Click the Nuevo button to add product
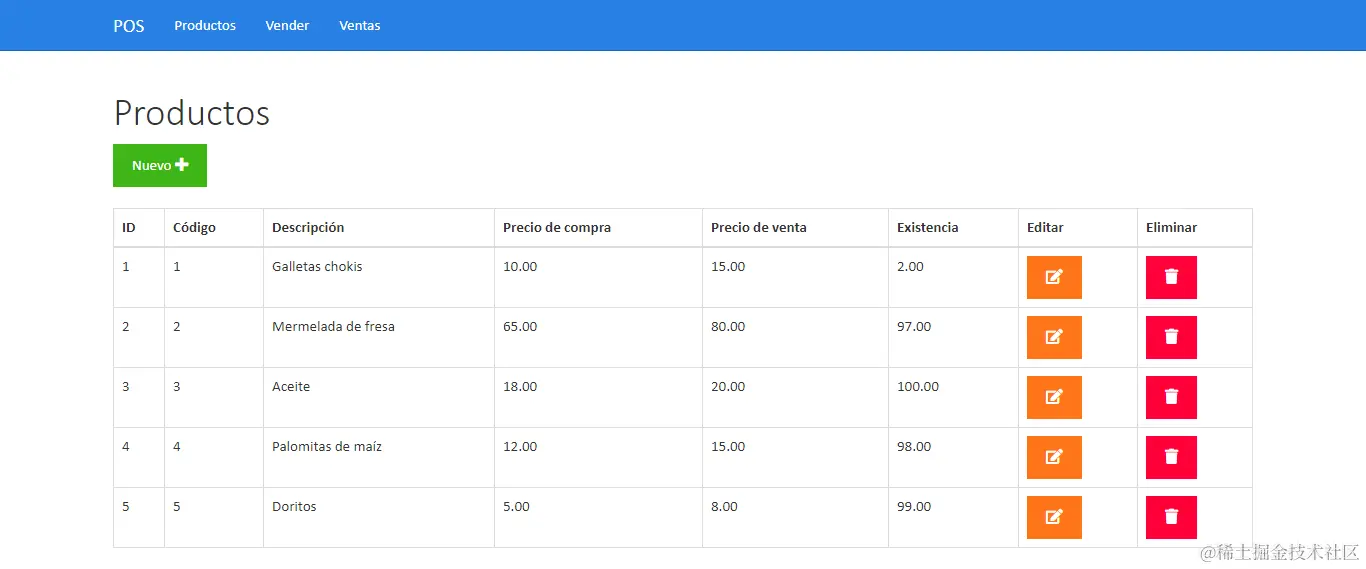Image resolution: width=1366 pixels, height=569 pixels. 160,165
